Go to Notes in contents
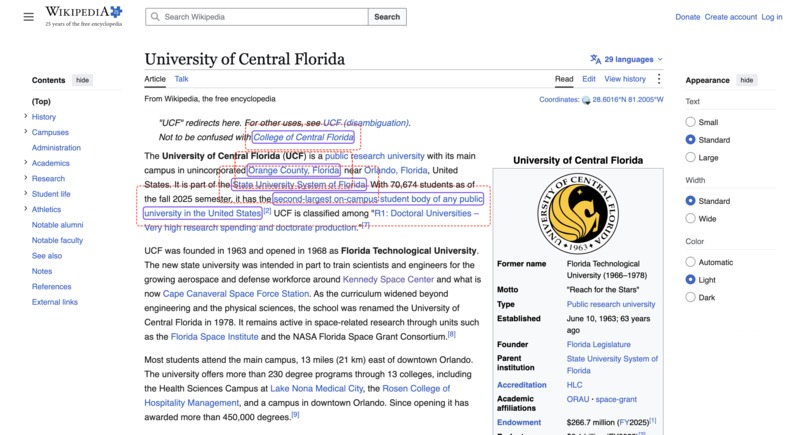Viewport: 806px width, 435px height. (x=42, y=271)
